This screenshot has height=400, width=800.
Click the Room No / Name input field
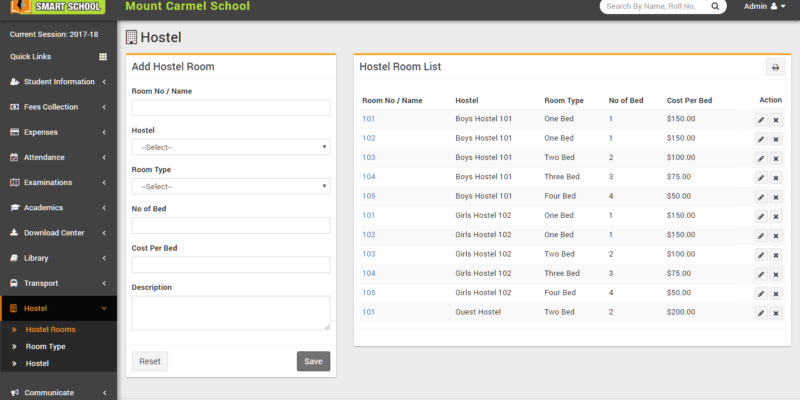(x=231, y=108)
